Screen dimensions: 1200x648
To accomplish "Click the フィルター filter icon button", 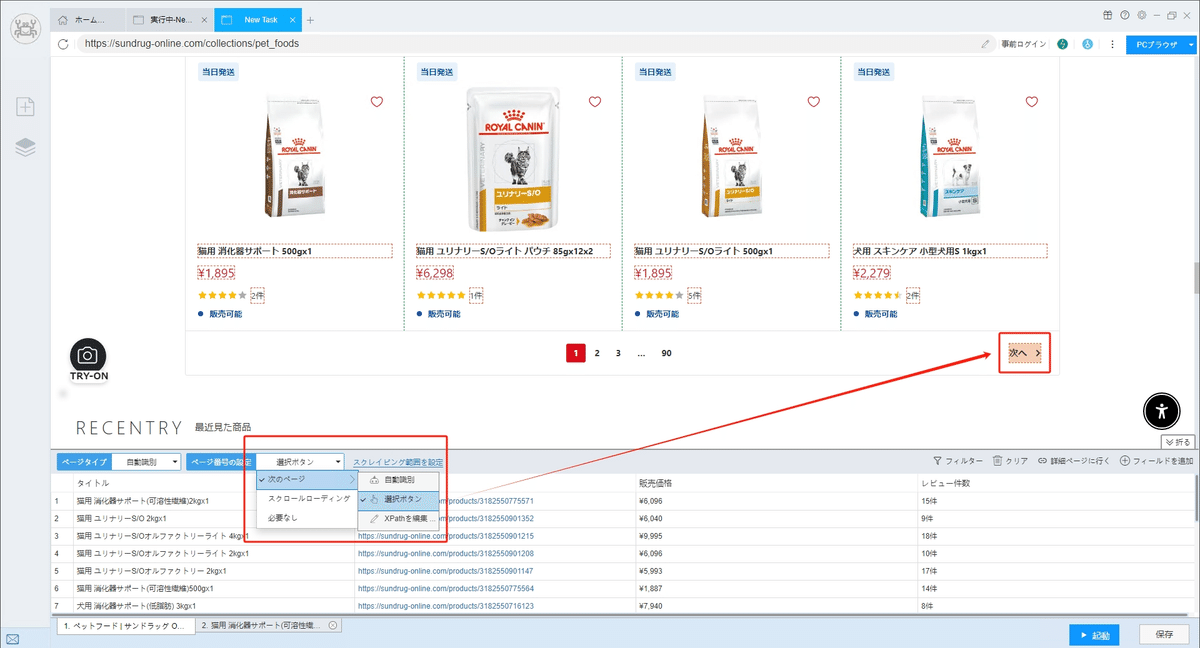I will pyautogui.click(x=957, y=461).
